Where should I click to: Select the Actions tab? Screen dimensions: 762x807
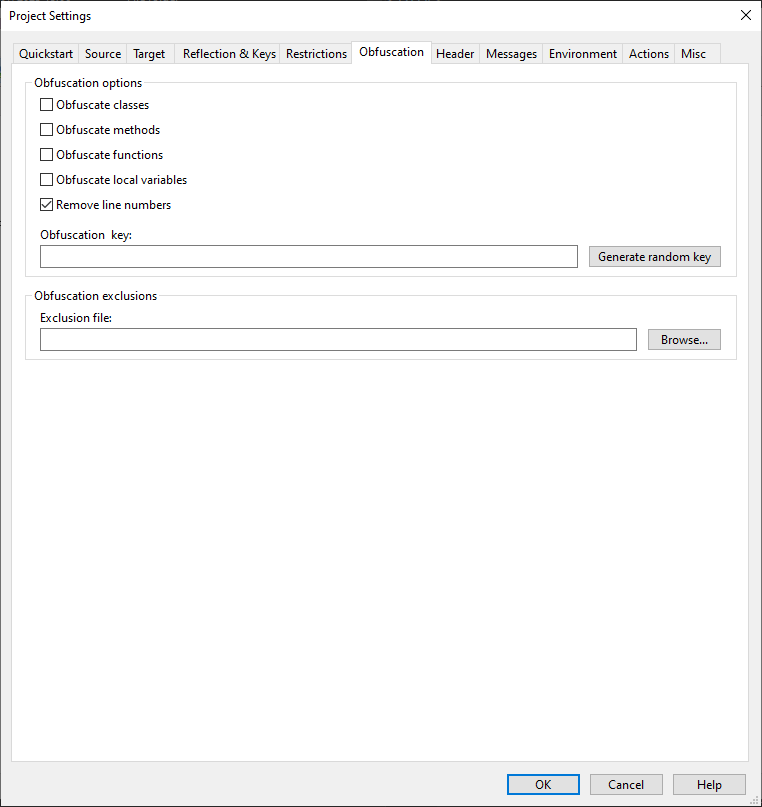(649, 54)
